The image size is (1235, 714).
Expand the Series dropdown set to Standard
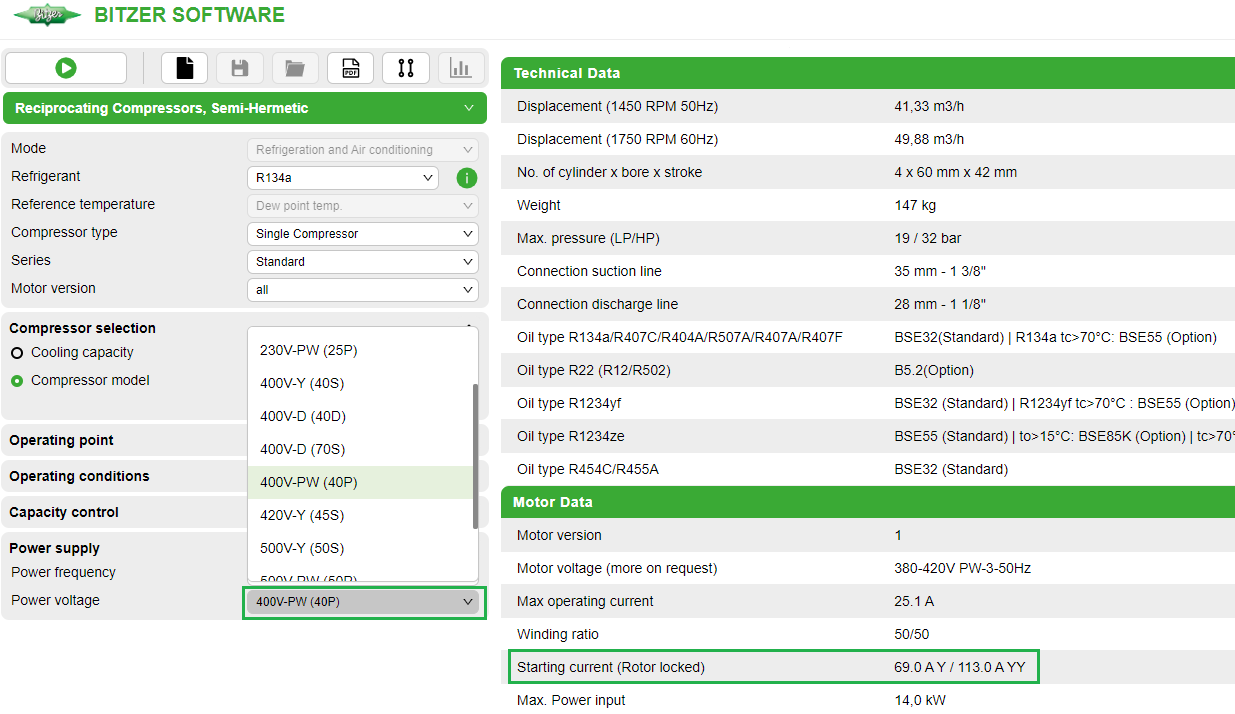click(x=362, y=261)
